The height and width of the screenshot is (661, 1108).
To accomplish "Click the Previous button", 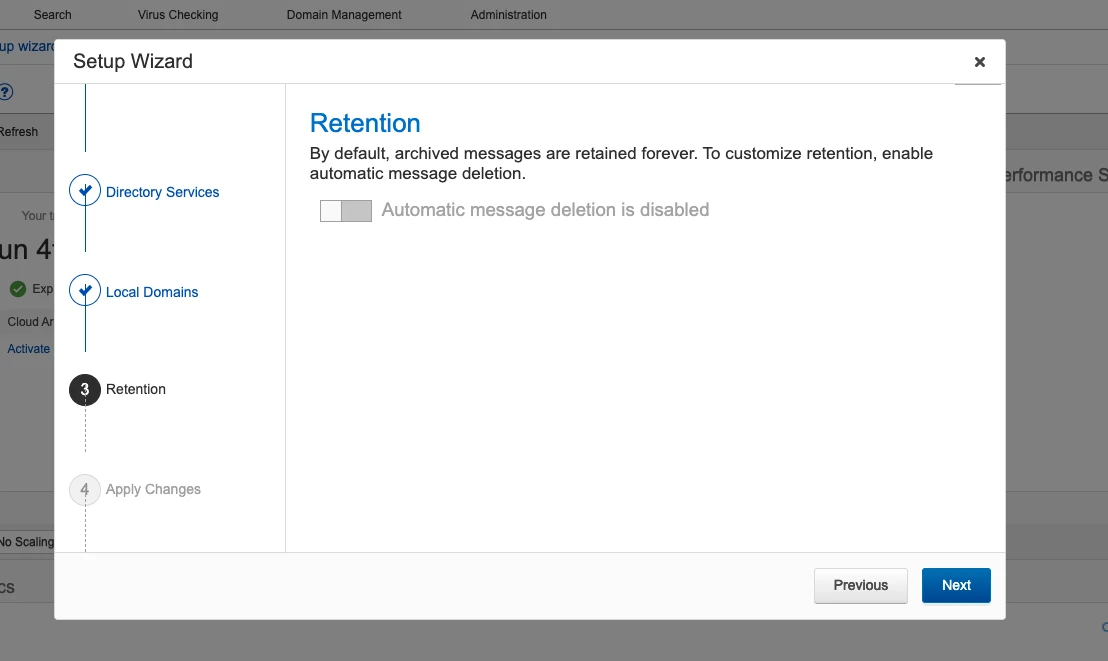I will [x=861, y=585].
